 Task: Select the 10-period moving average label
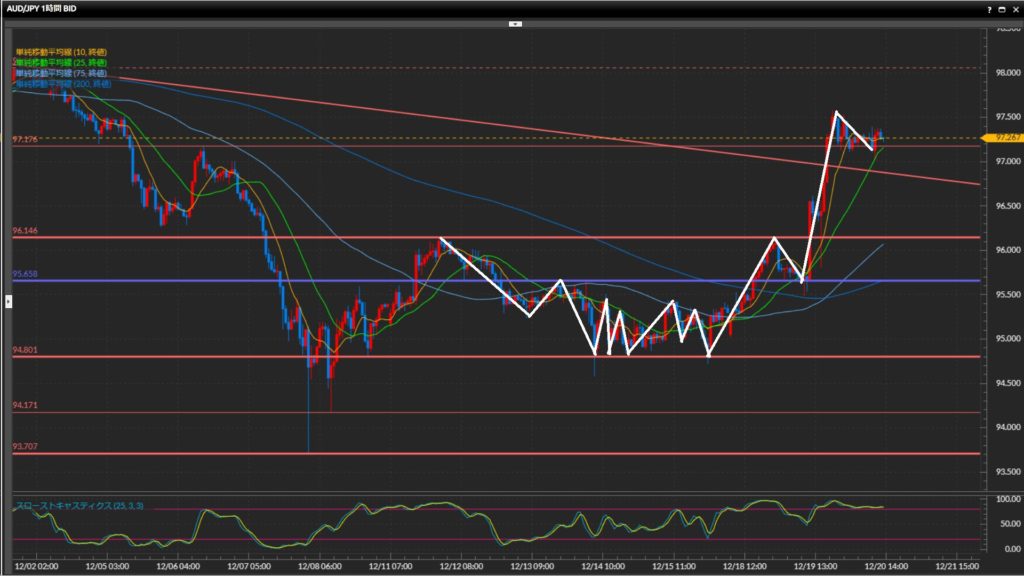62,51
